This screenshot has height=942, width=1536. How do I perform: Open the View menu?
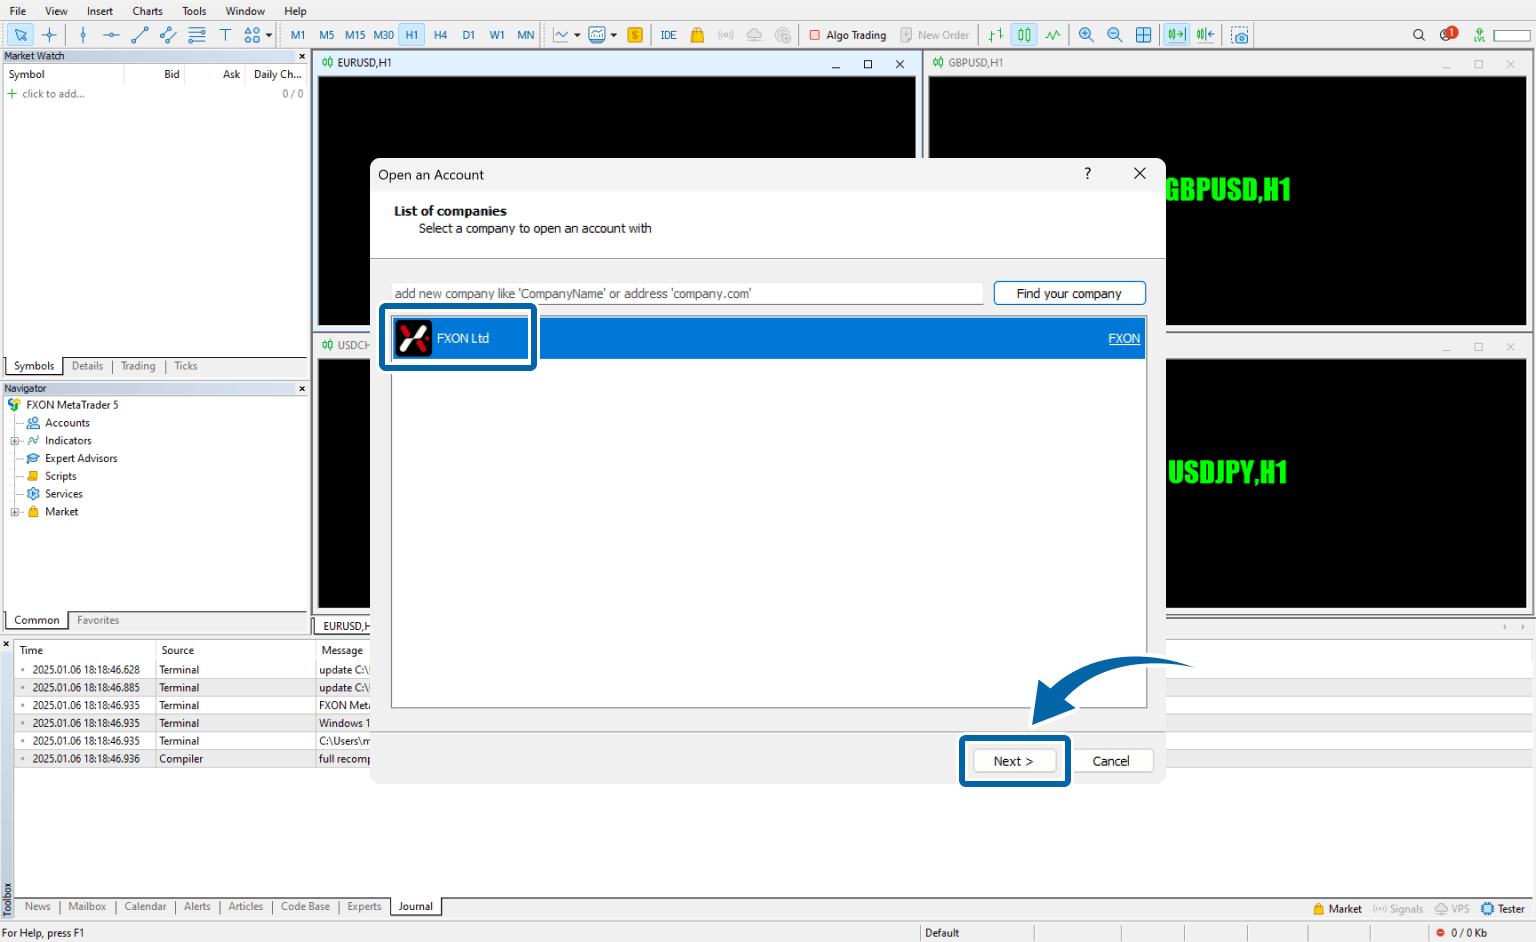coord(57,11)
